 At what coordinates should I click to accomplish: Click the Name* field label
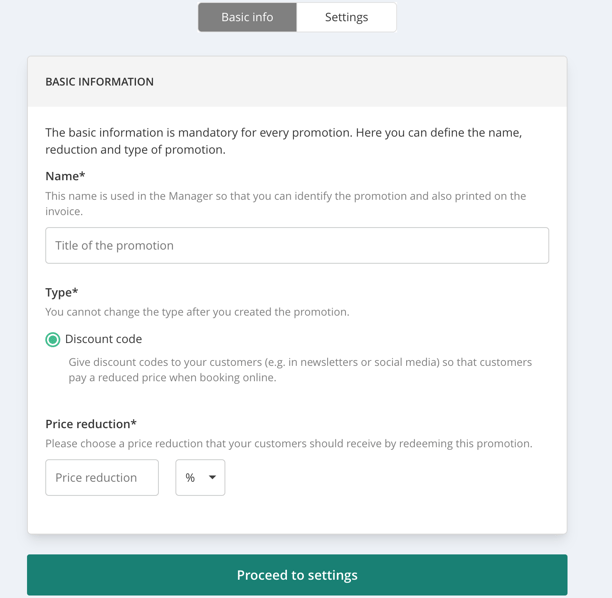point(65,176)
